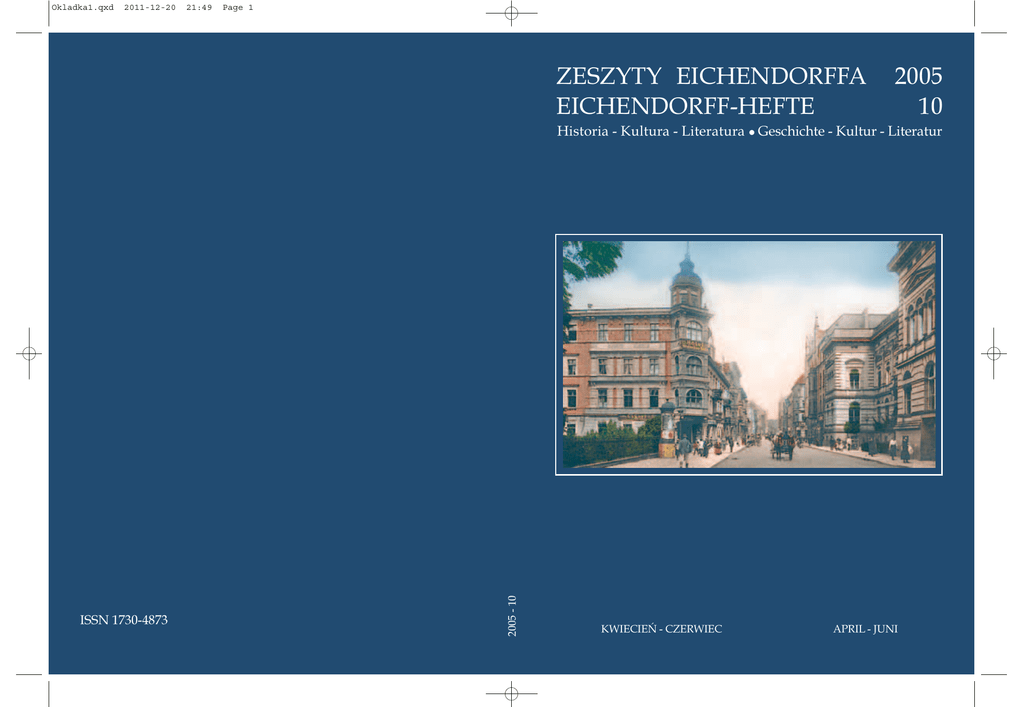The height and width of the screenshot is (707, 1024).
Task: Click the right edge registration crosshair mark
Action: [x=993, y=353]
